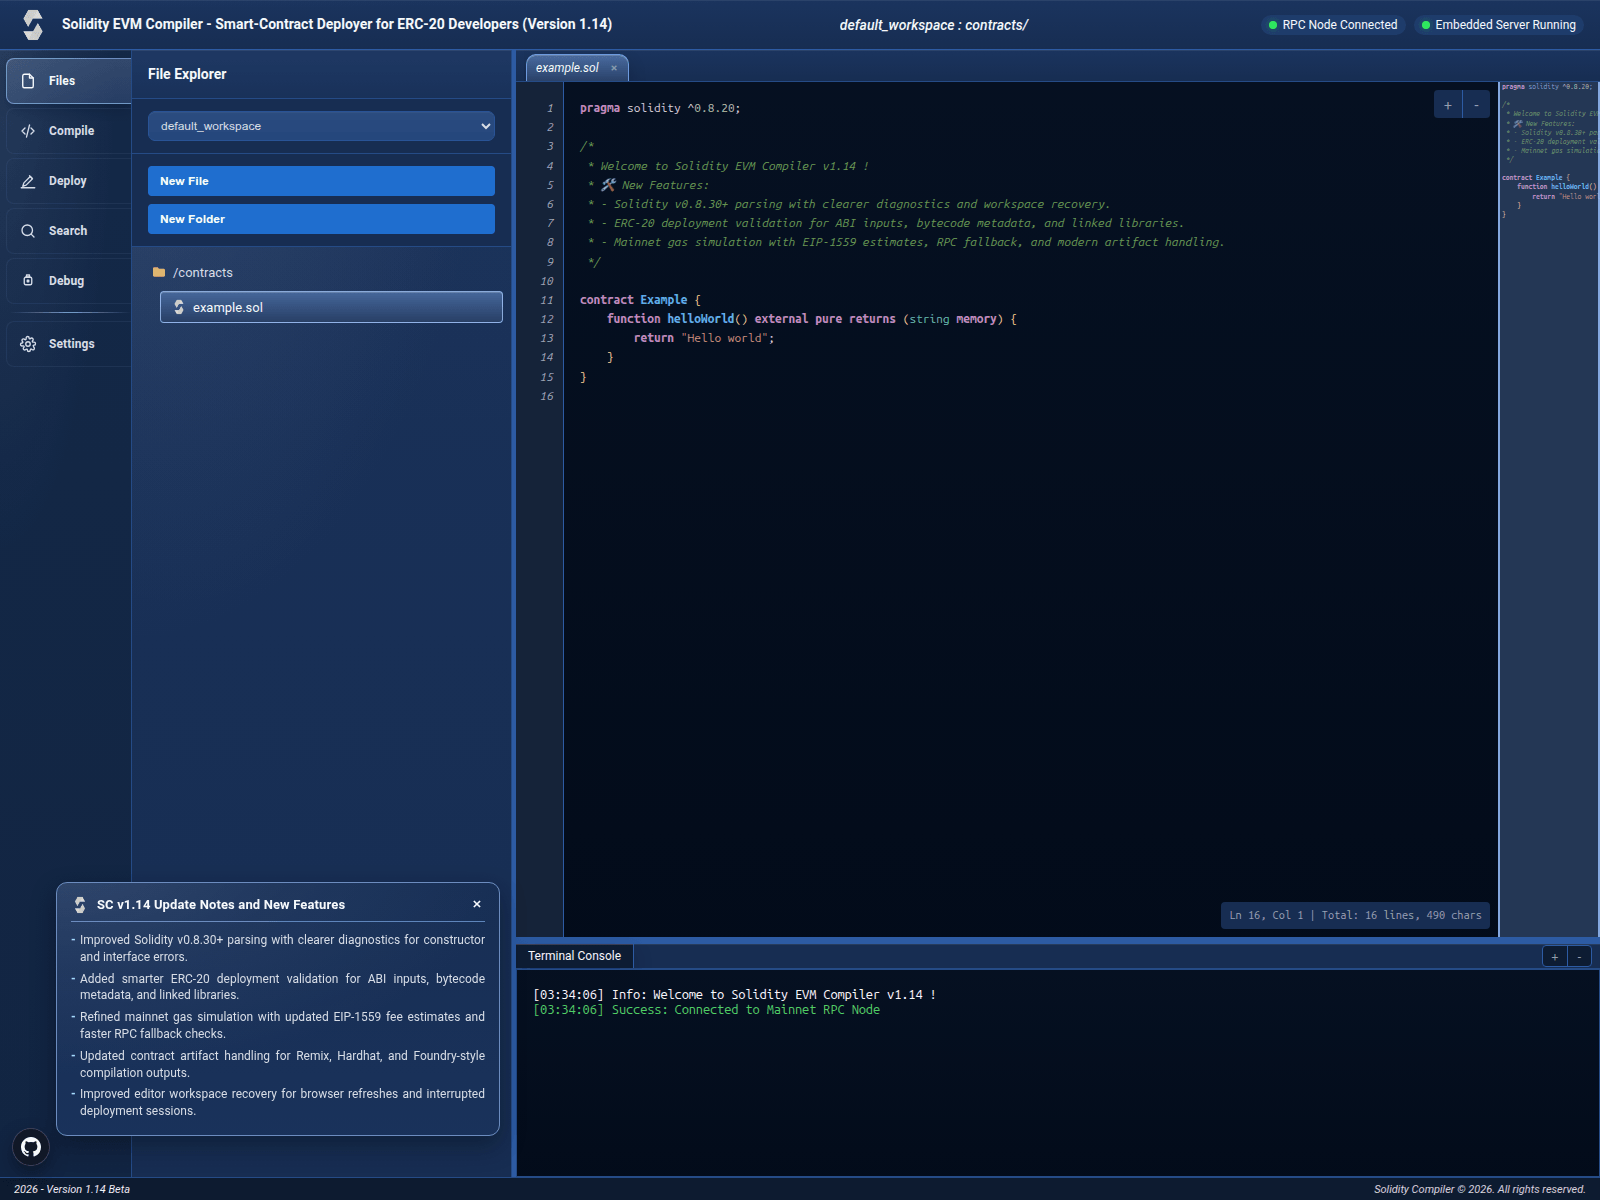Click the SC v1.14 Update Notes title
This screenshot has height=1200, width=1600.
pos(221,905)
